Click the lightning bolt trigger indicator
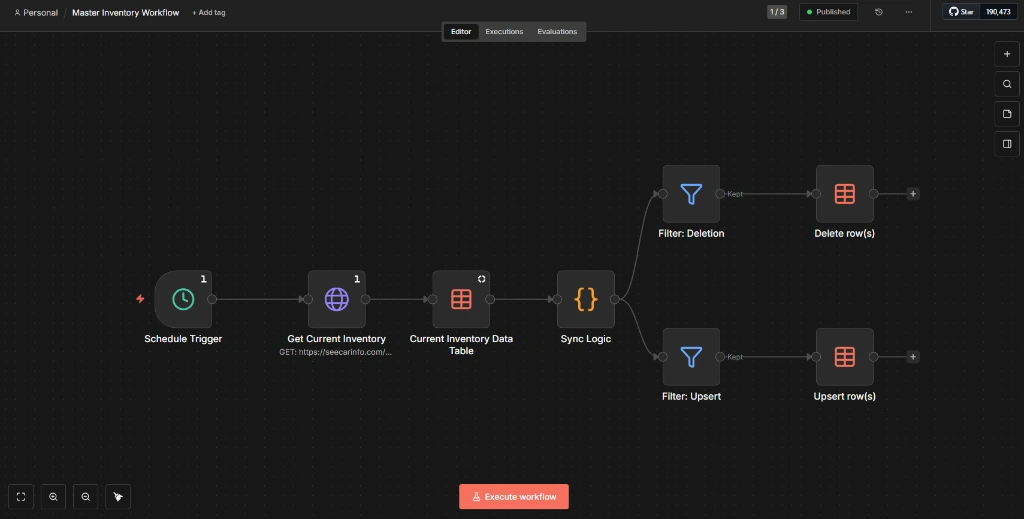Screen dimensions: 1024x519 tap(140, 299)
